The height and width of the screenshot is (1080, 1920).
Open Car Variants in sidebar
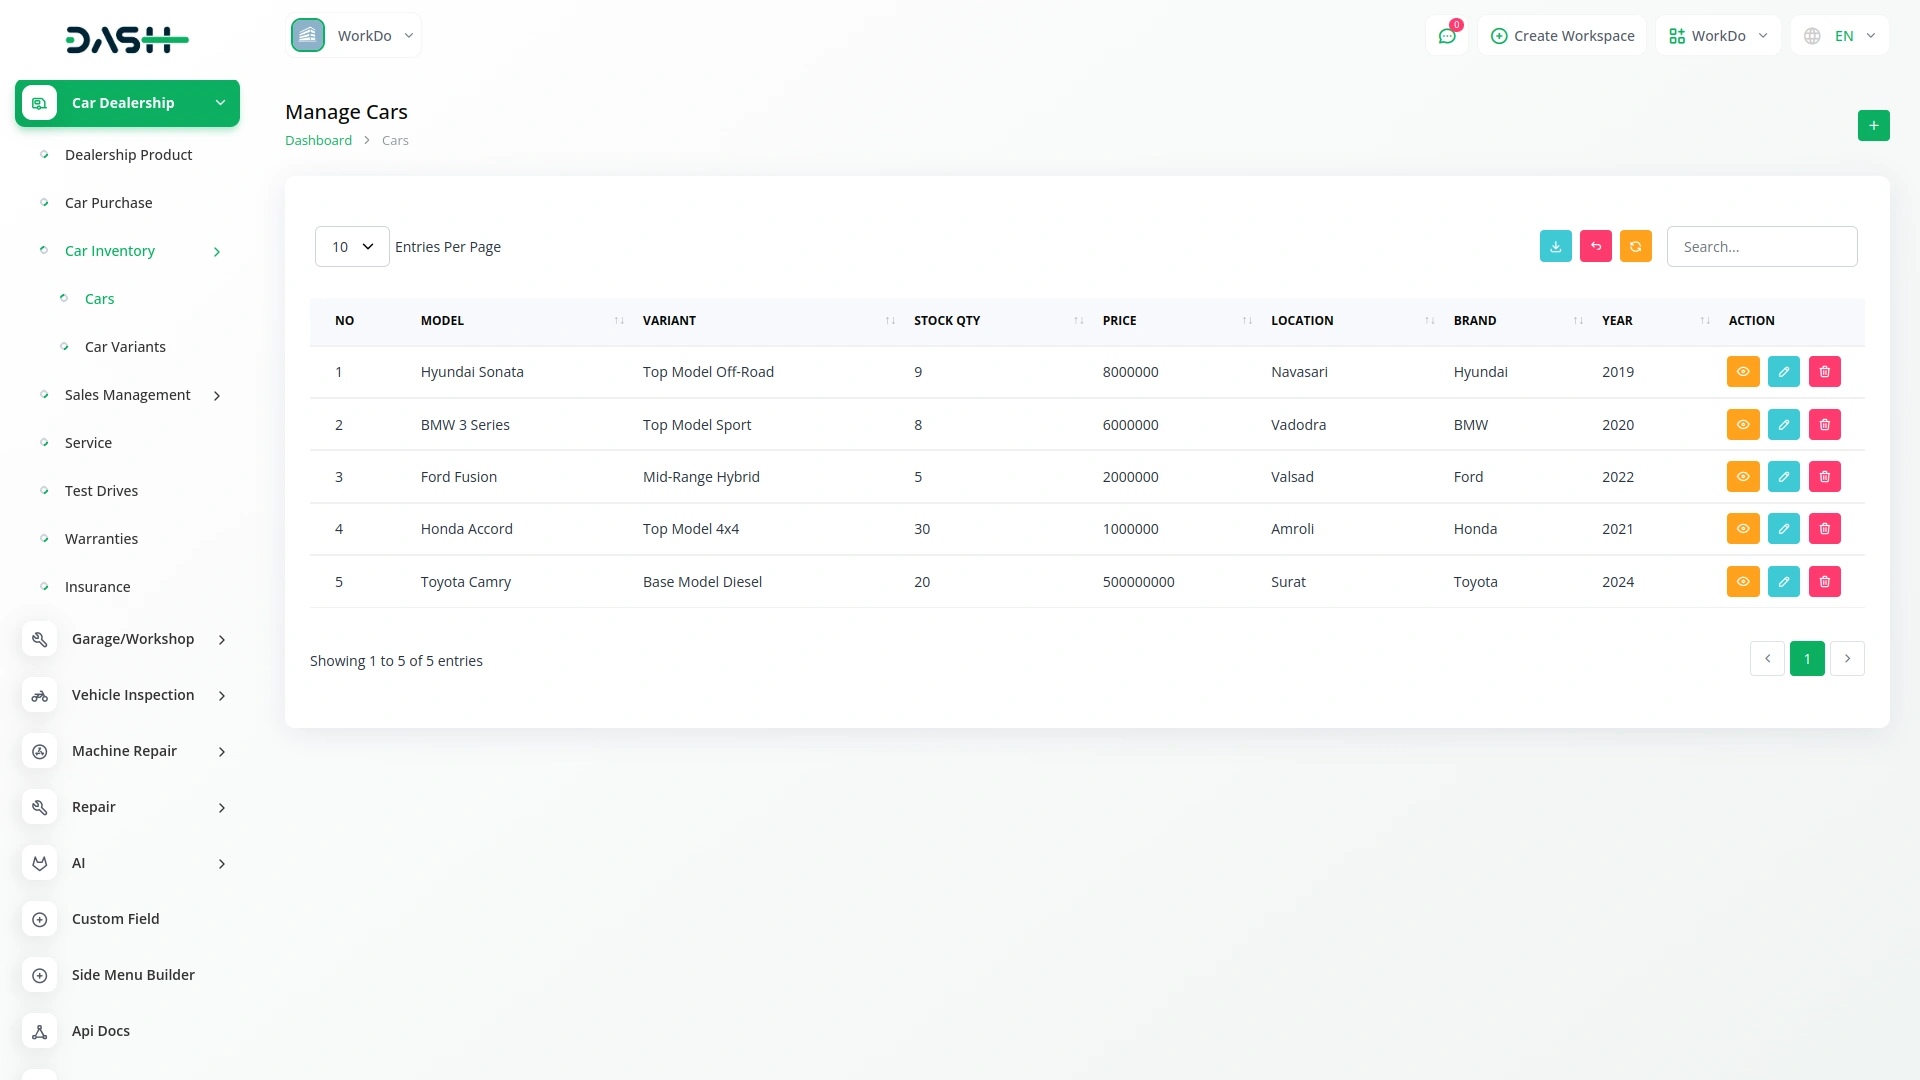[x=125, y=347]
